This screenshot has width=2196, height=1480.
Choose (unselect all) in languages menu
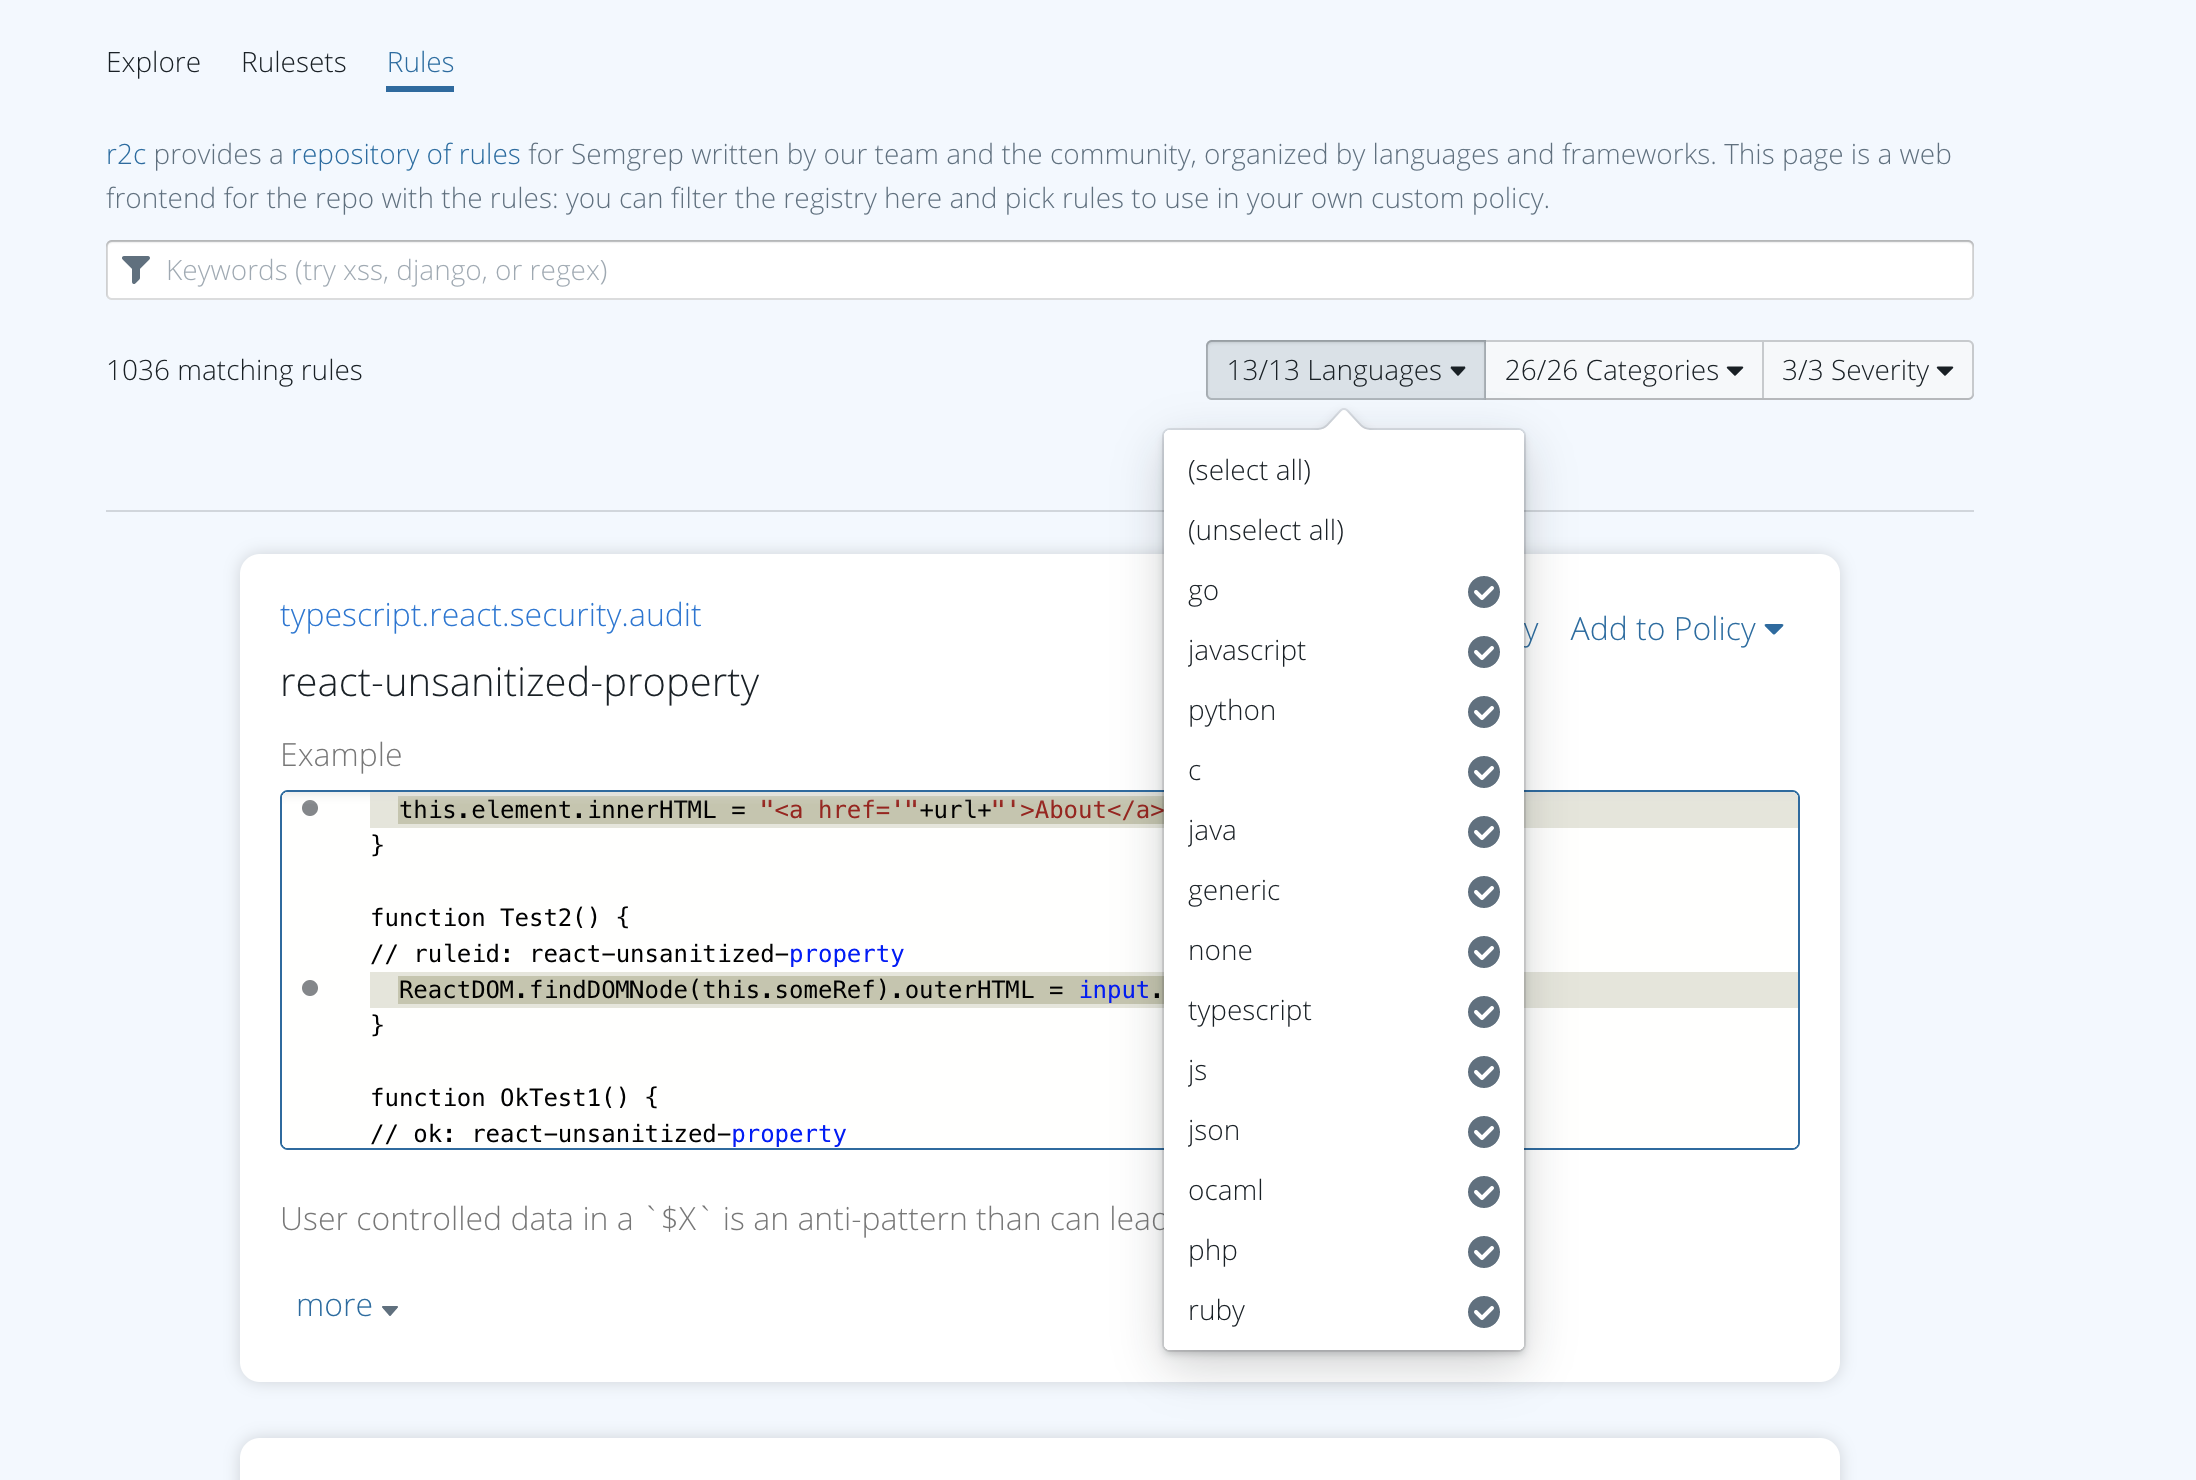pos(1265,530)
